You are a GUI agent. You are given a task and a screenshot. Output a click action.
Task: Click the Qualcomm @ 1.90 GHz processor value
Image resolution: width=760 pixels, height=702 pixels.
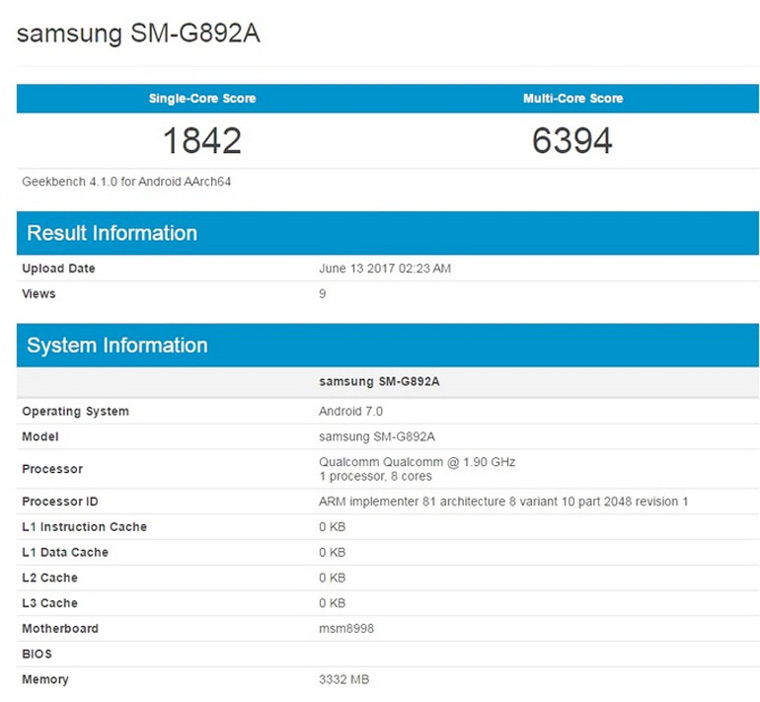click(x=417, y=462)
